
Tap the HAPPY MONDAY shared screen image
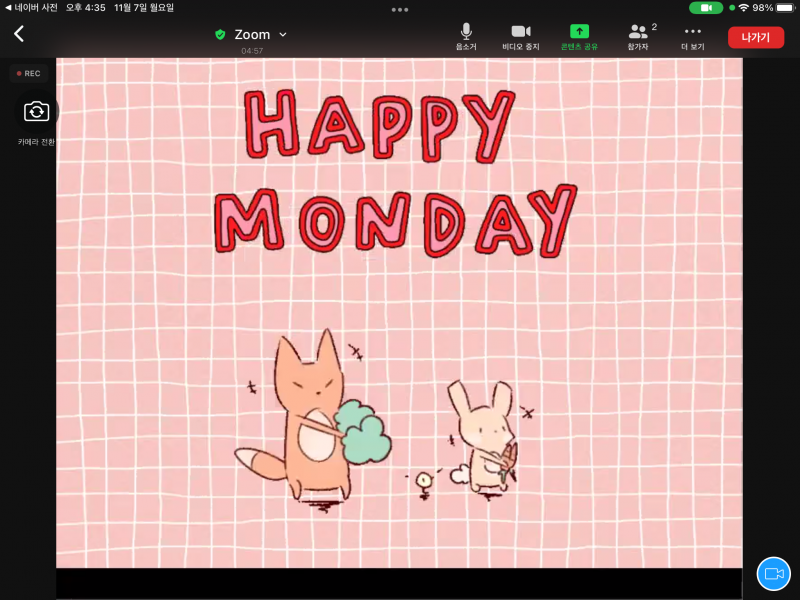pos(399,312)
